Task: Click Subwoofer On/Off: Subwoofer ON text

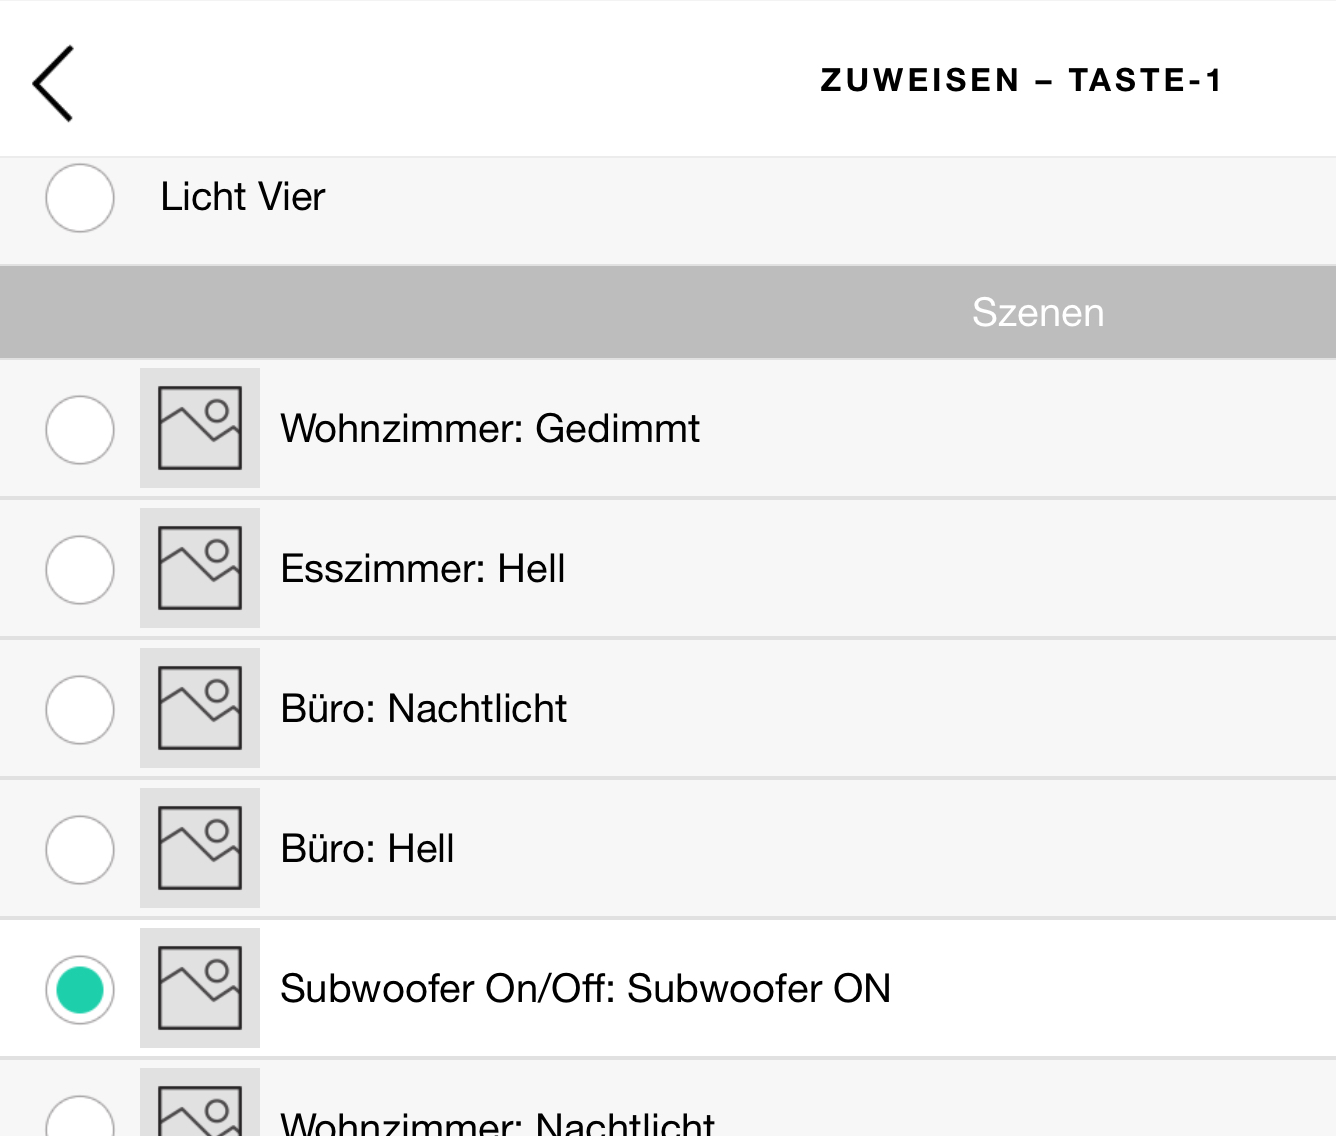Action: (x=585, y=989)
